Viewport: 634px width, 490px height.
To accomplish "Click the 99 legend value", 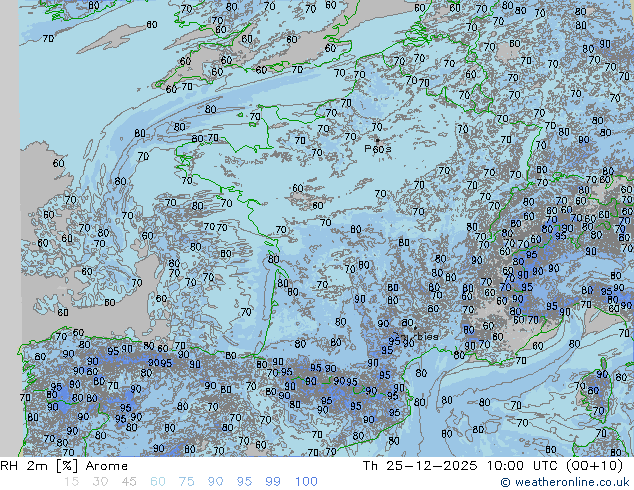I will [x=273, y=482].
